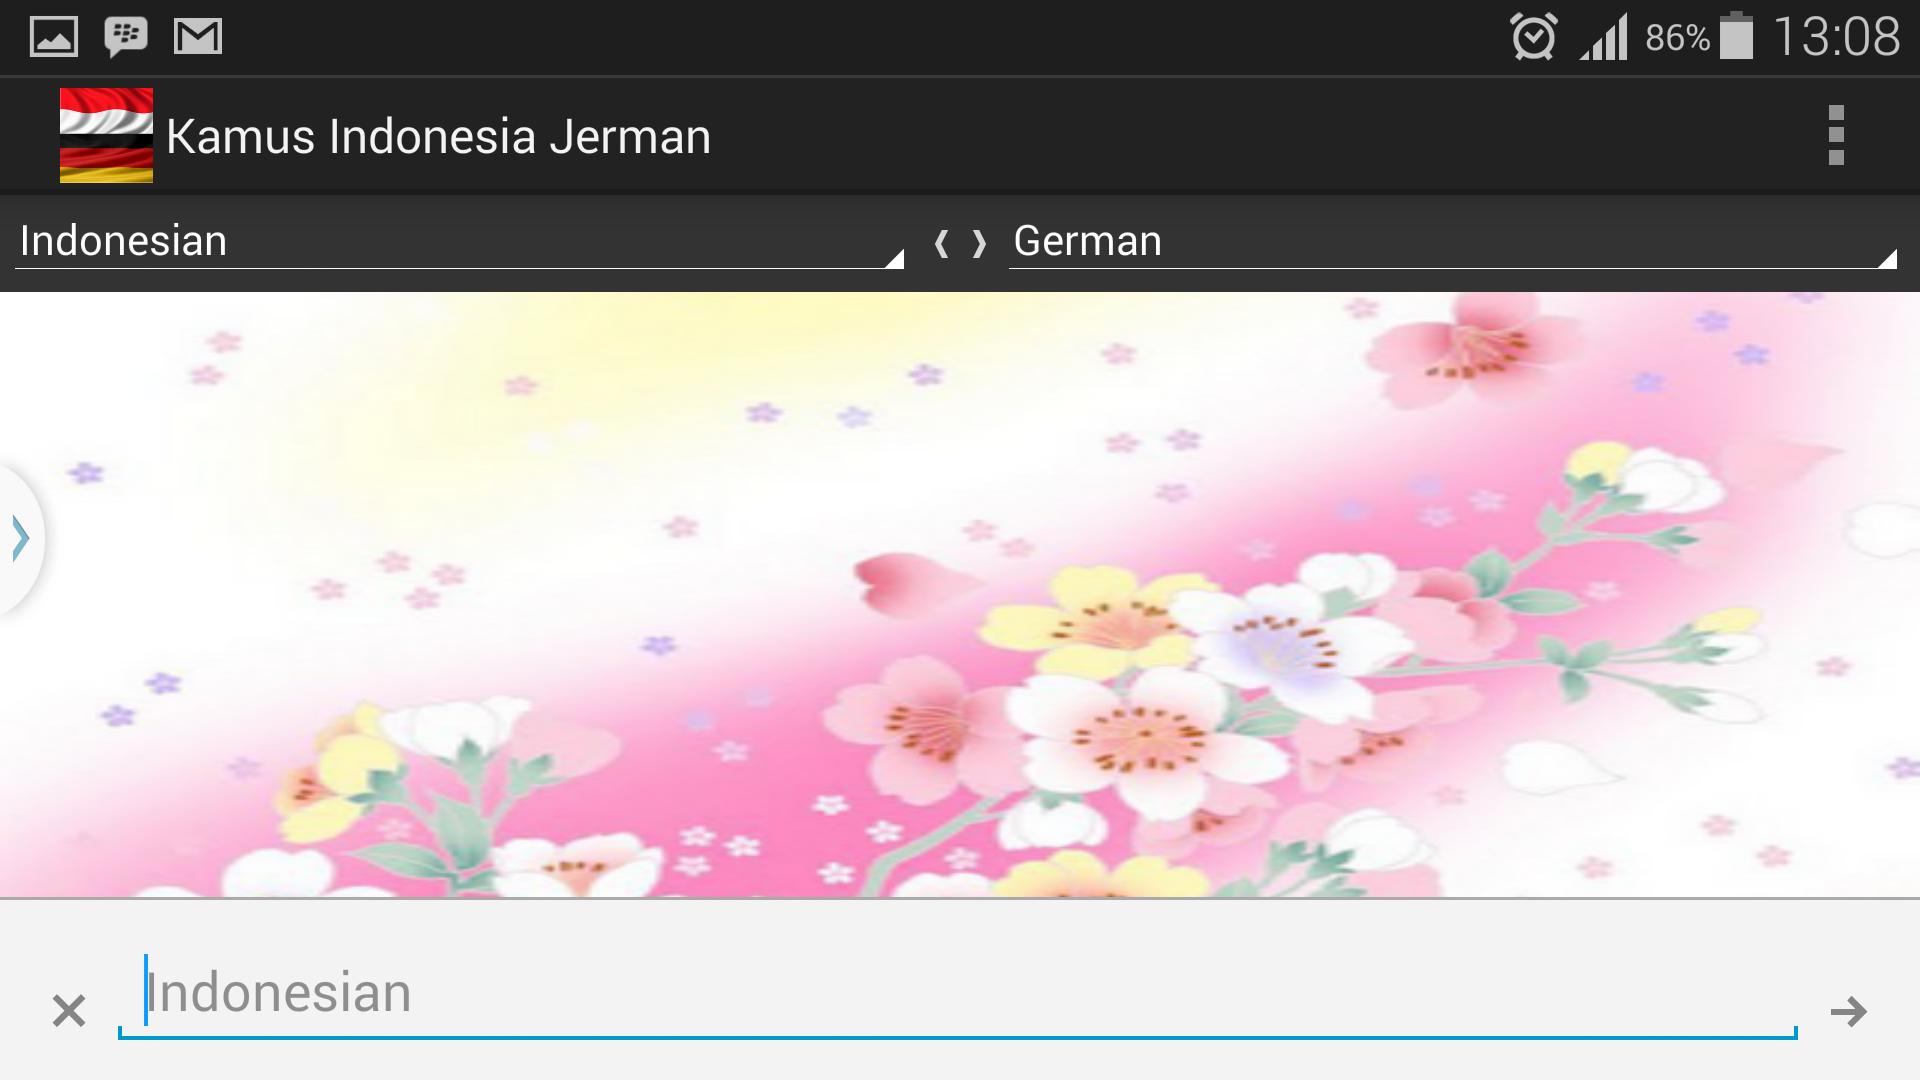1920x1080 pixels.
Task: Tap the alarm clock status icon
Action: tap(1533, 37)
